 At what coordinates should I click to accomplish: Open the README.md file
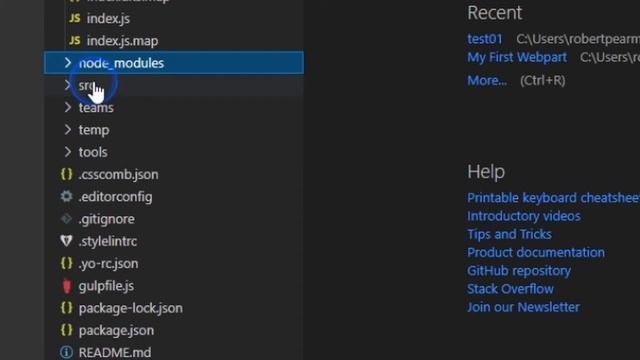pyautogui.click(x=115, y=352)
